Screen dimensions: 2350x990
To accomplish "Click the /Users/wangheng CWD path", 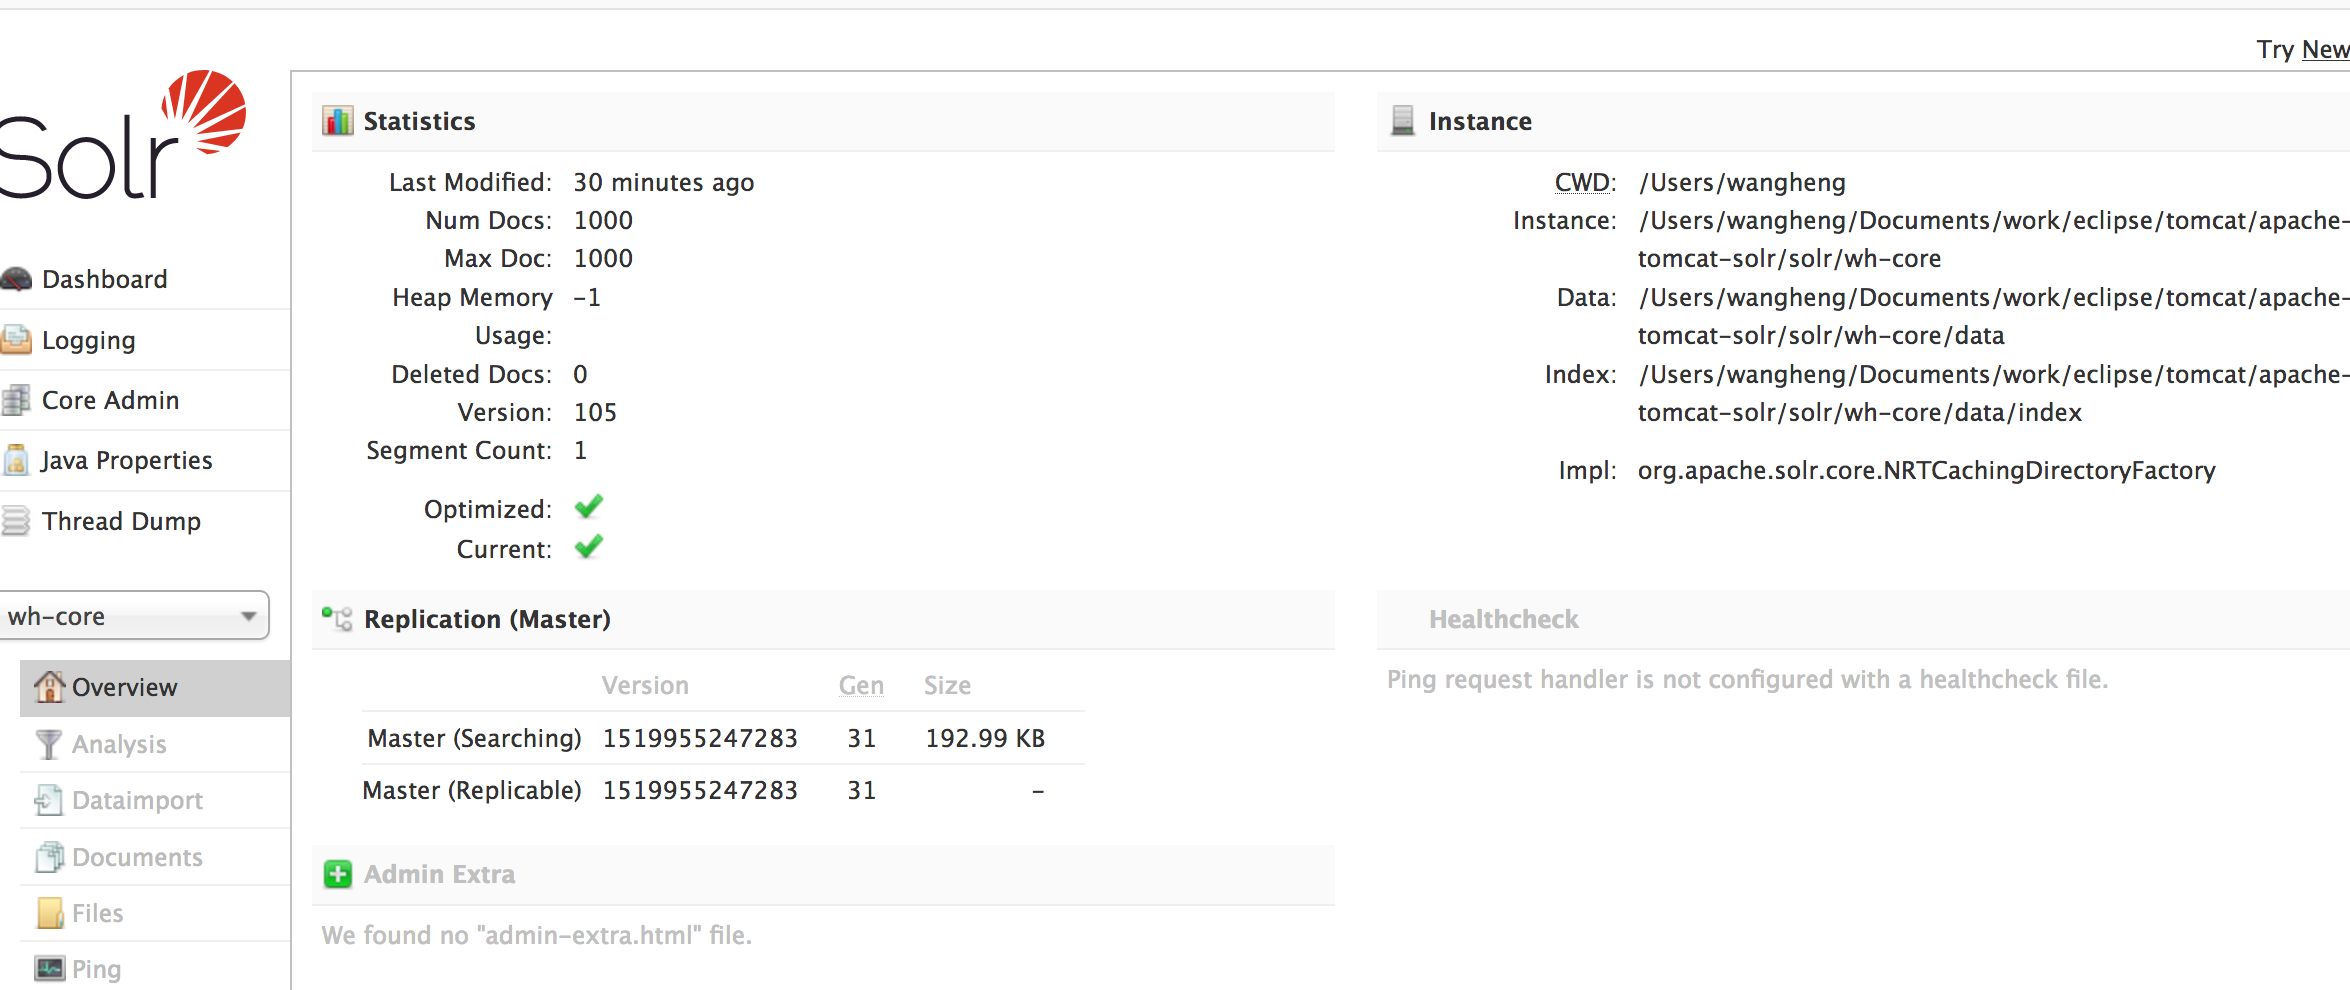I will coord(1742,182).
